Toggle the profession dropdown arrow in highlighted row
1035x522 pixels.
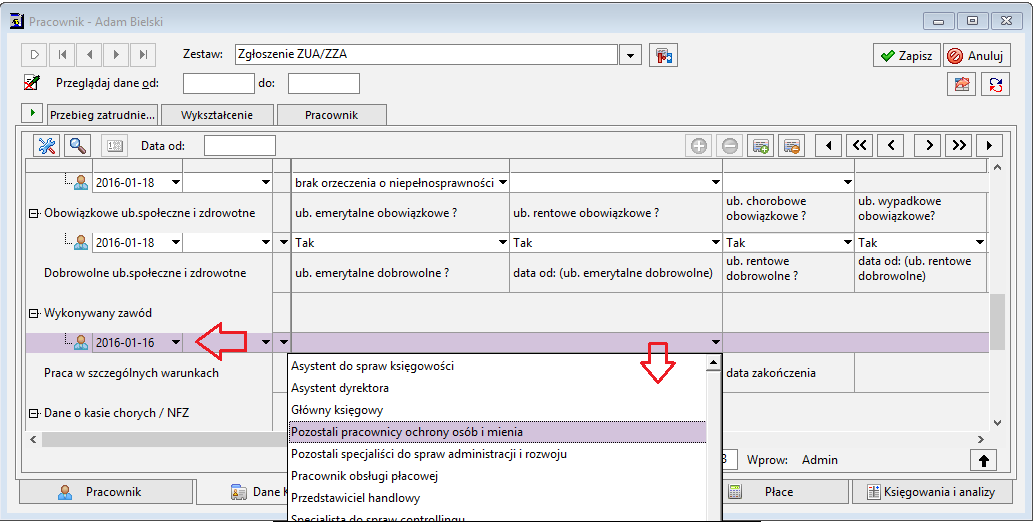tap(716, 342)
